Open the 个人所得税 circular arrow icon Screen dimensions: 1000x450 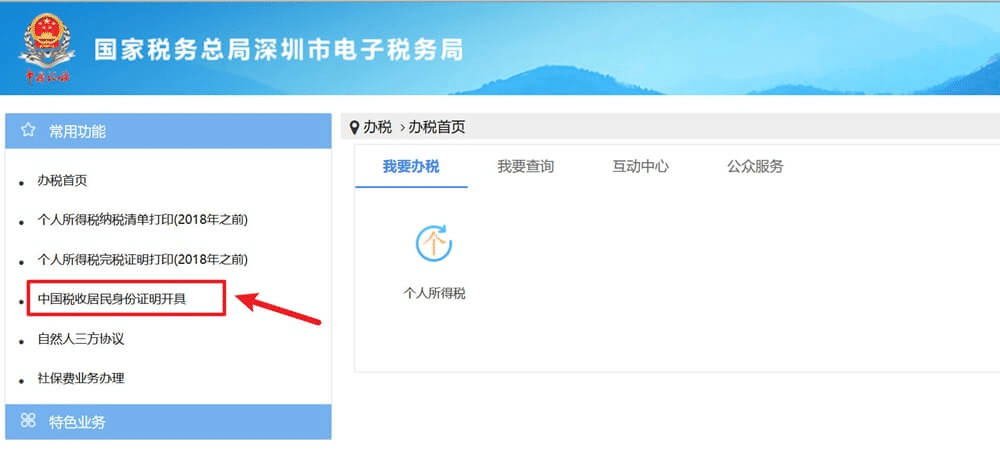click(434, 242)
